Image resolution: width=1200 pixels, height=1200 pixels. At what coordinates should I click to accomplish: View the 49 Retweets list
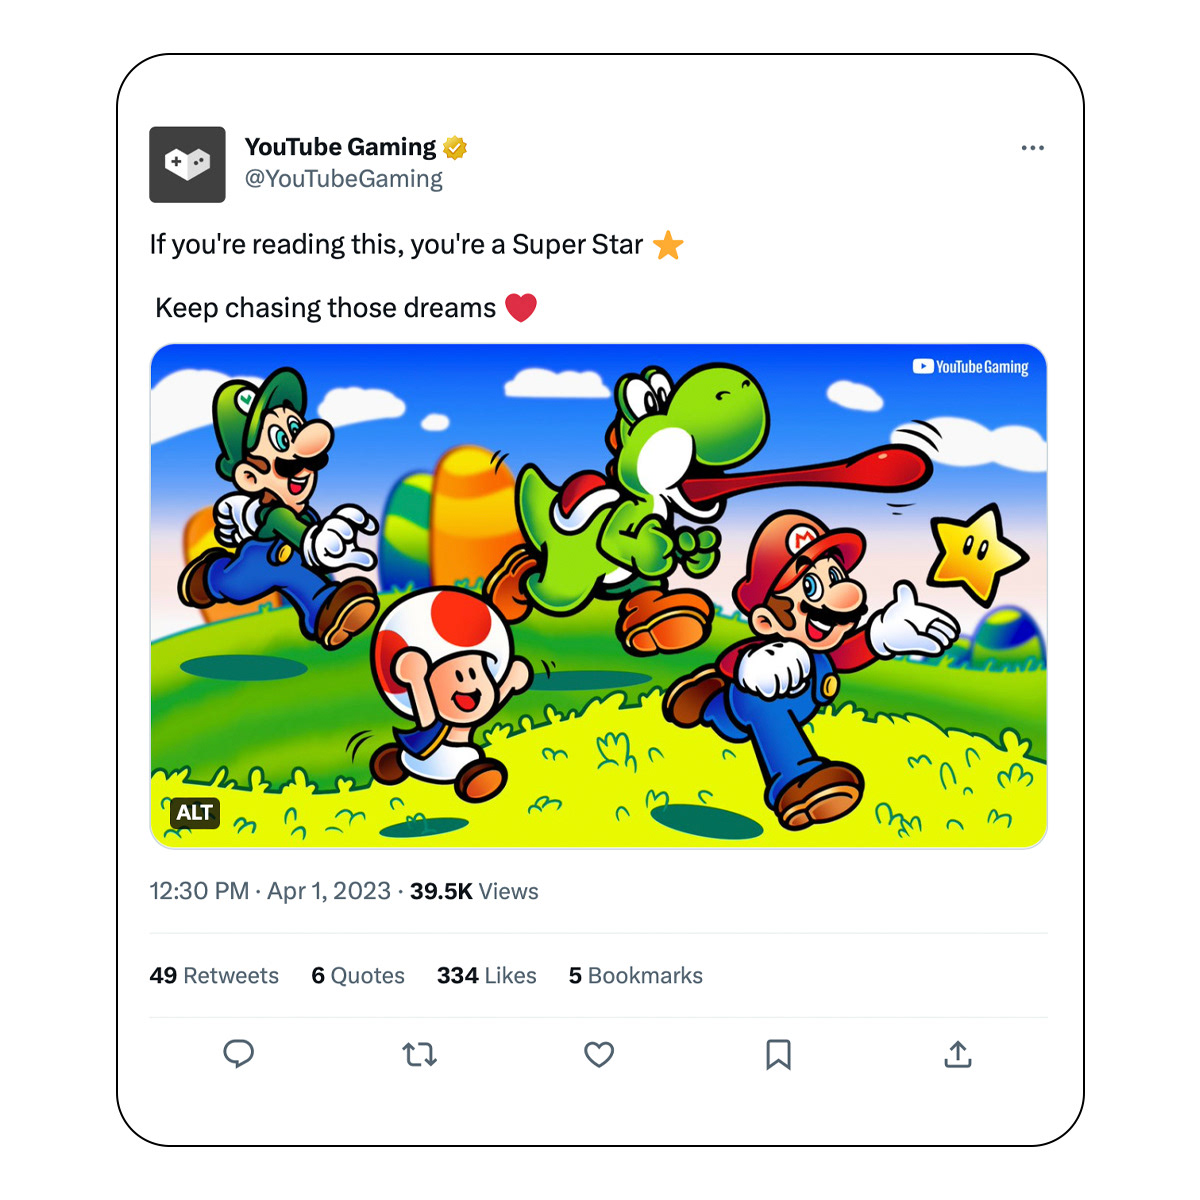[x=214, y=975]
